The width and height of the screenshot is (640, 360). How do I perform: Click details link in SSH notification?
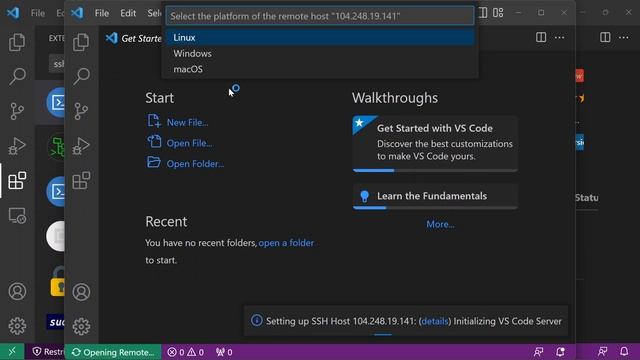[434, 321]
